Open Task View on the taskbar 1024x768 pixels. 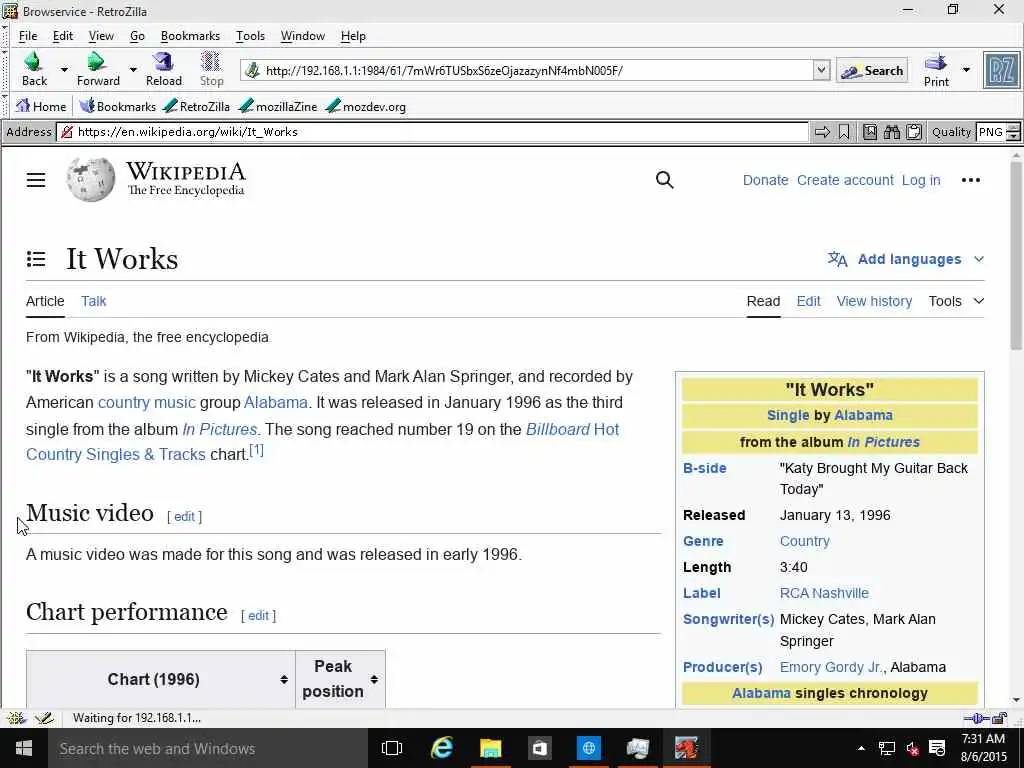pyautogui.click(x=392, y=748)
